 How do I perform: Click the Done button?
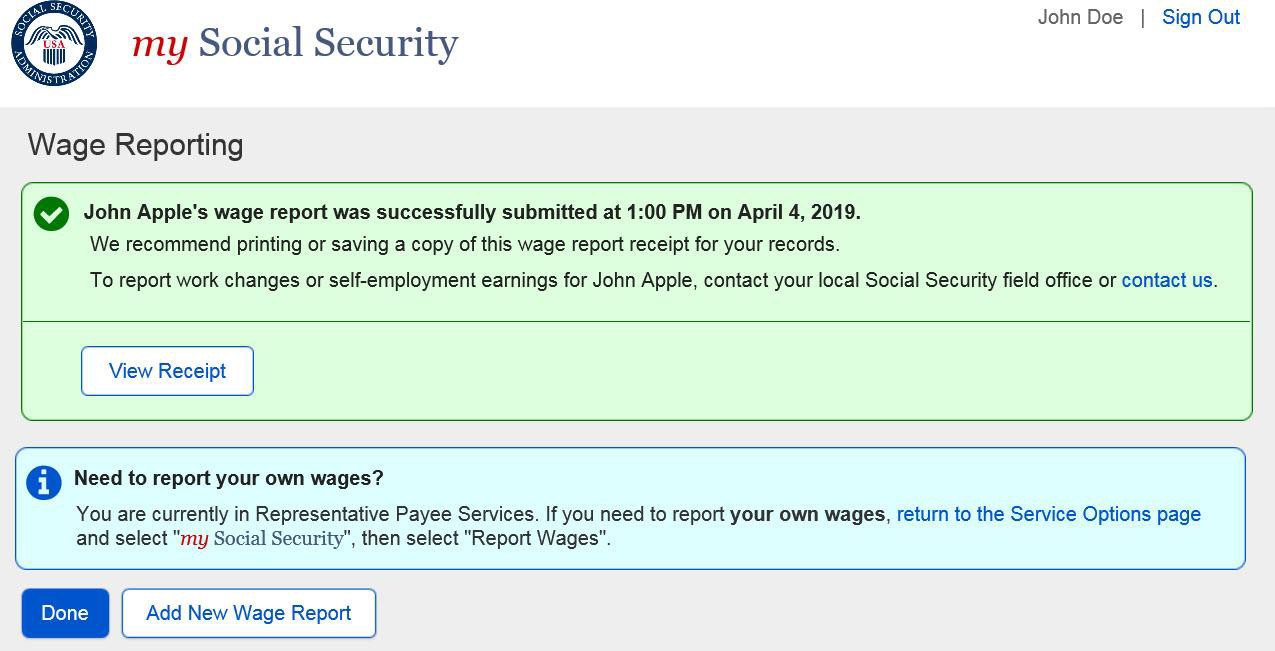pyautogui.click(x=65, y=613)
